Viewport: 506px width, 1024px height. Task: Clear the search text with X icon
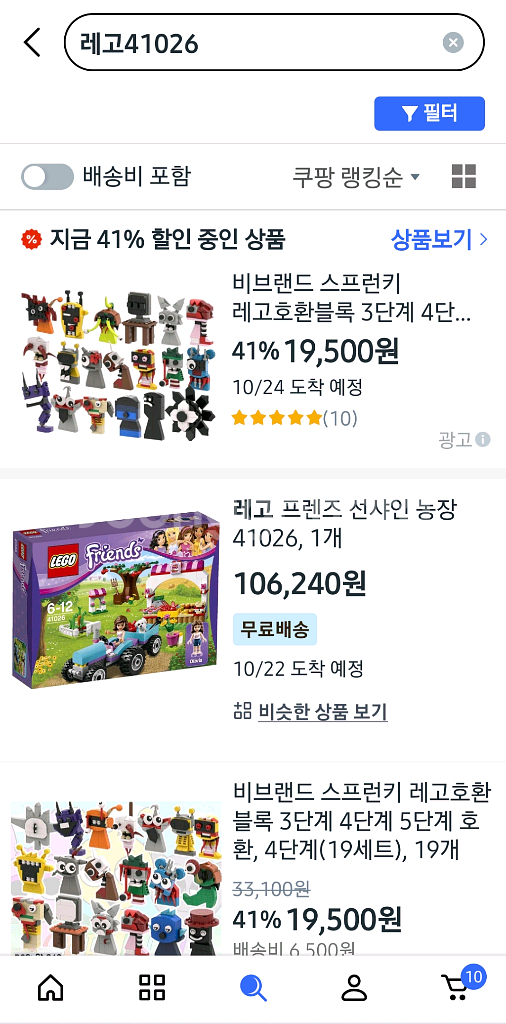(x=453, y=42)
